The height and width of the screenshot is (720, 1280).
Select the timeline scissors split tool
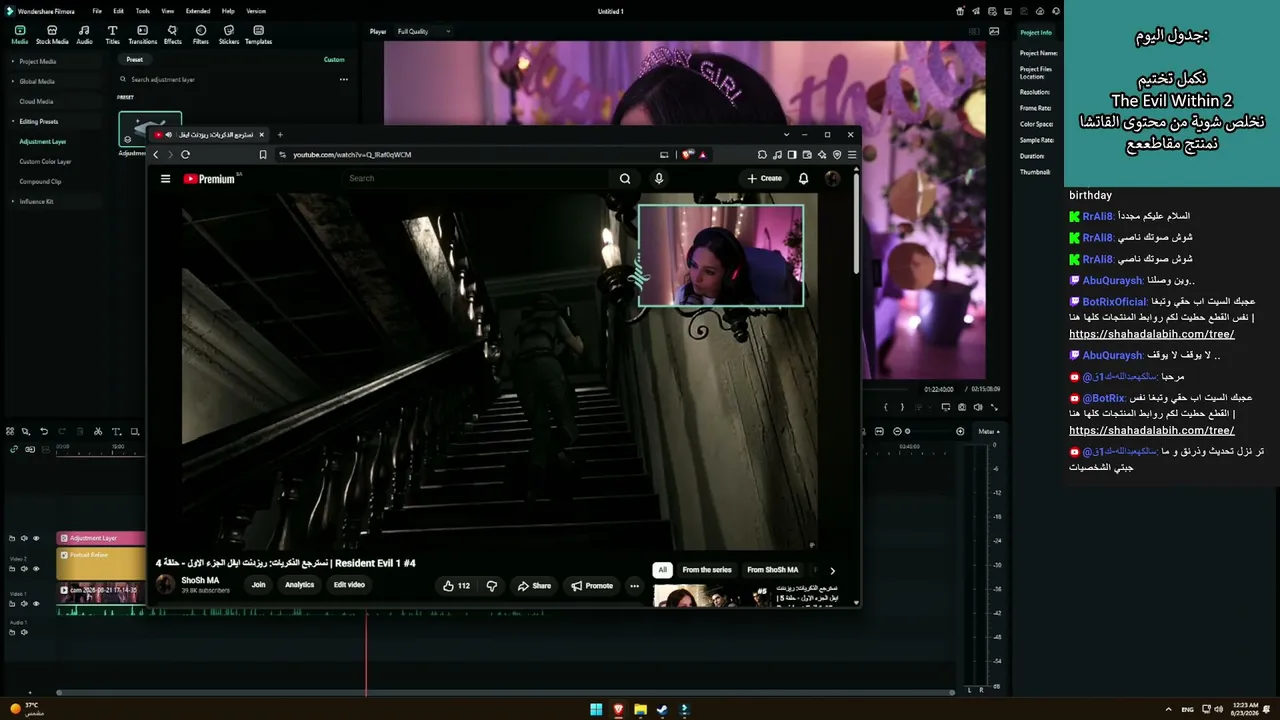coord(98,432)
